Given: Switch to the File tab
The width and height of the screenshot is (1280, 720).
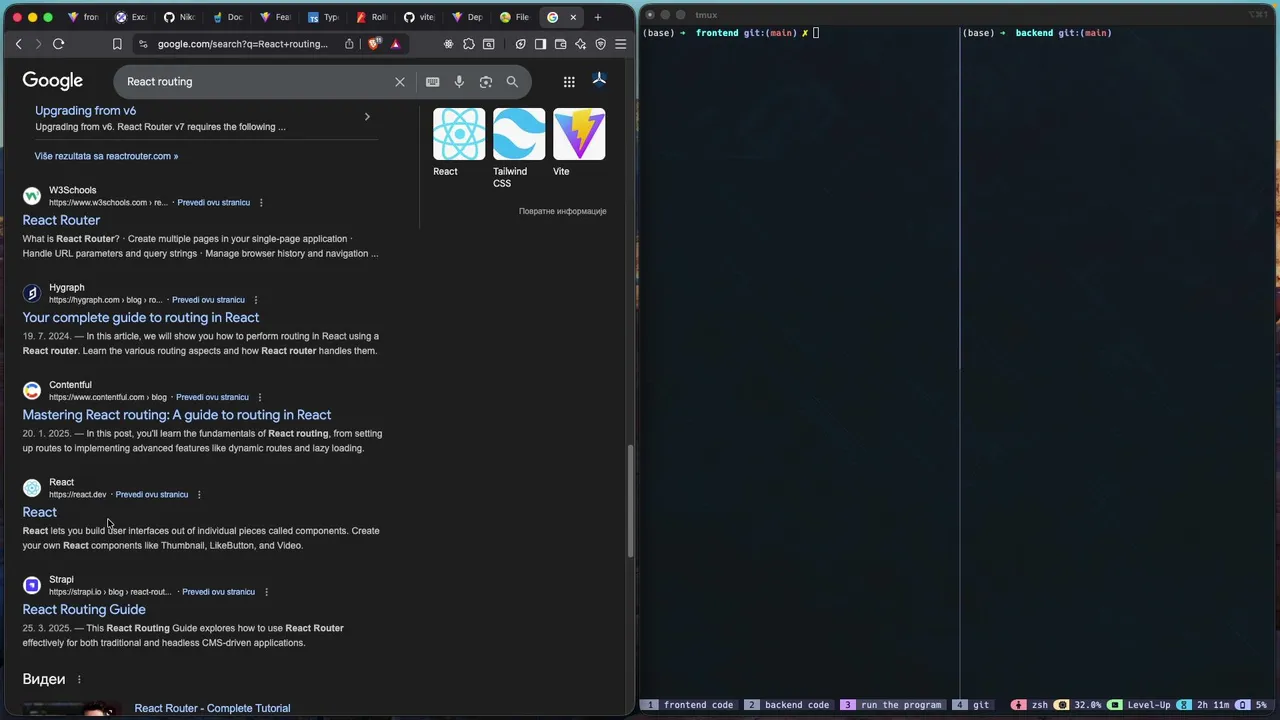Looking at the screenshot, I should 514,17.
